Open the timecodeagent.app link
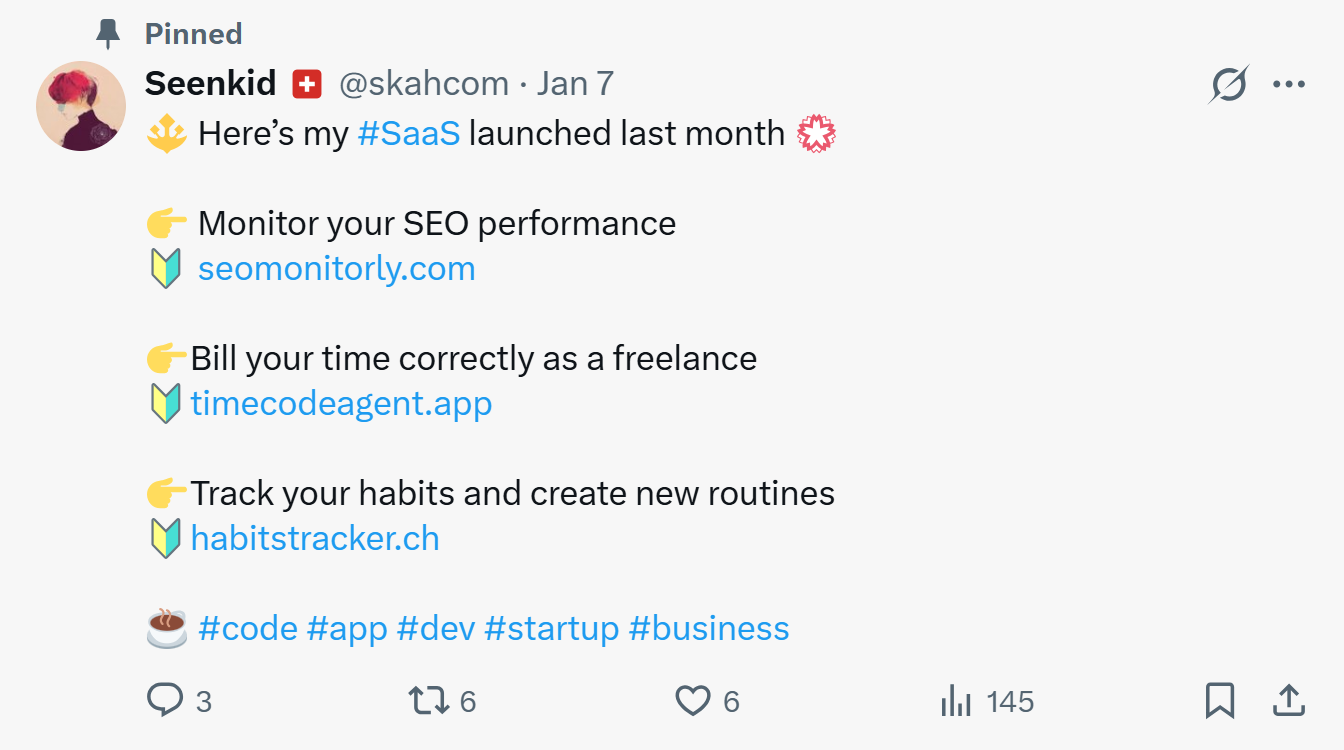Viewport: 1344px width, 750px height. coord(341,404)
